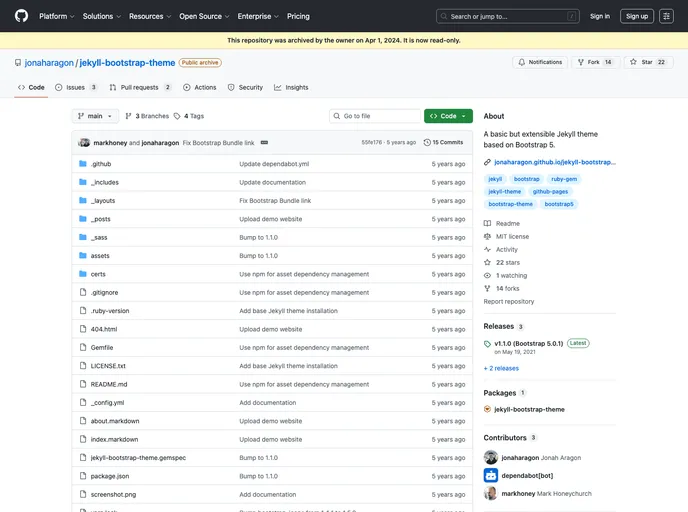Click the Notifications bell button
Image resolution: width=688 pixels, height=512 pixels.
point(539,62)
